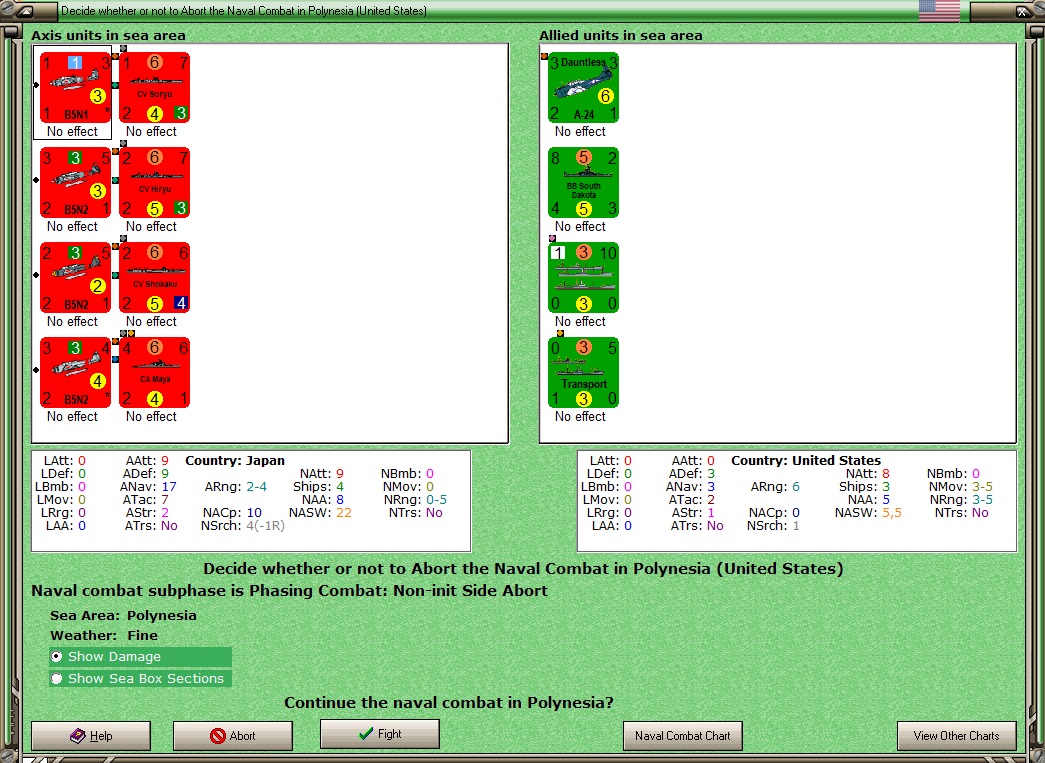Click the 'Country: United States' label
This screenshot has width=1045, height=763.
click(806, 460)
